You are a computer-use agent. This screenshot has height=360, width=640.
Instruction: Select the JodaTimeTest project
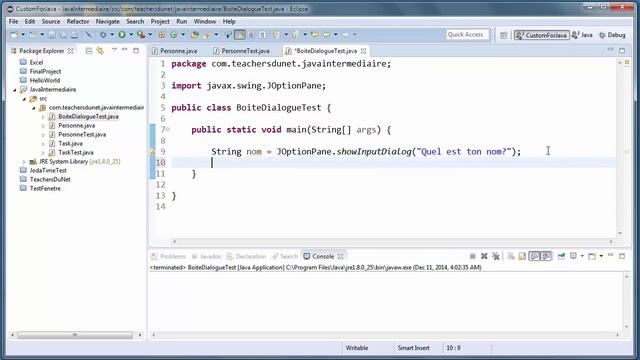(x=48, y=171)
